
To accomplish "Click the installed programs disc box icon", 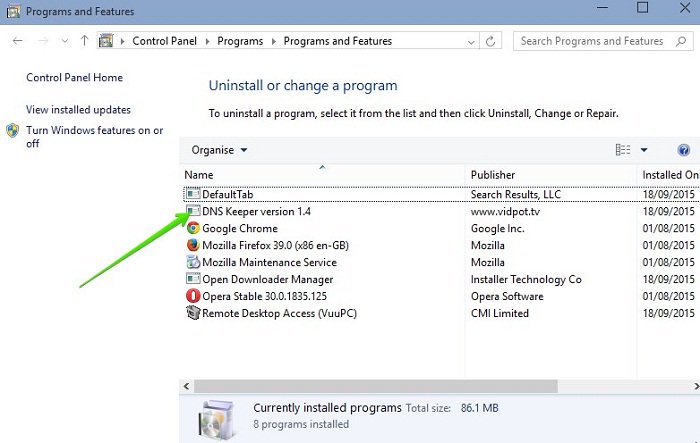I will [x=216, y=421].
